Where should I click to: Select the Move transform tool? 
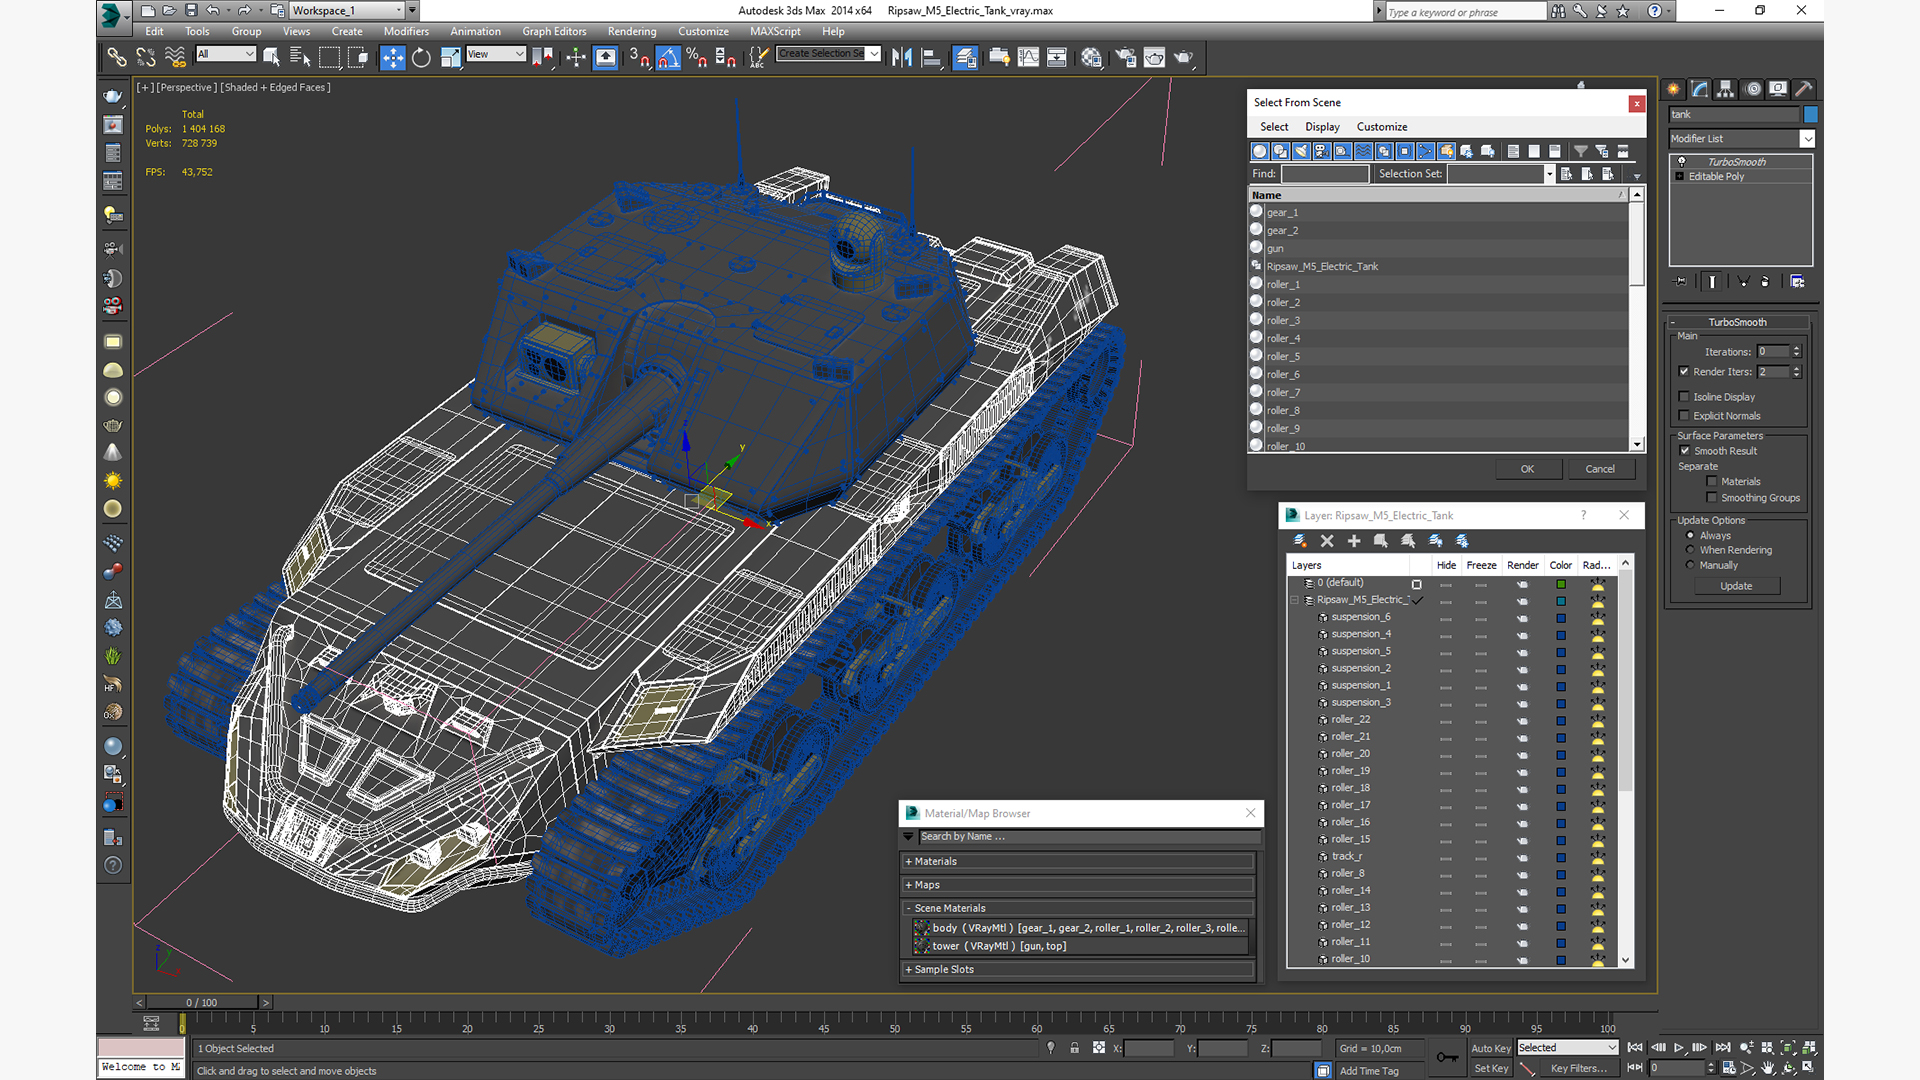(x=392, y=58)
